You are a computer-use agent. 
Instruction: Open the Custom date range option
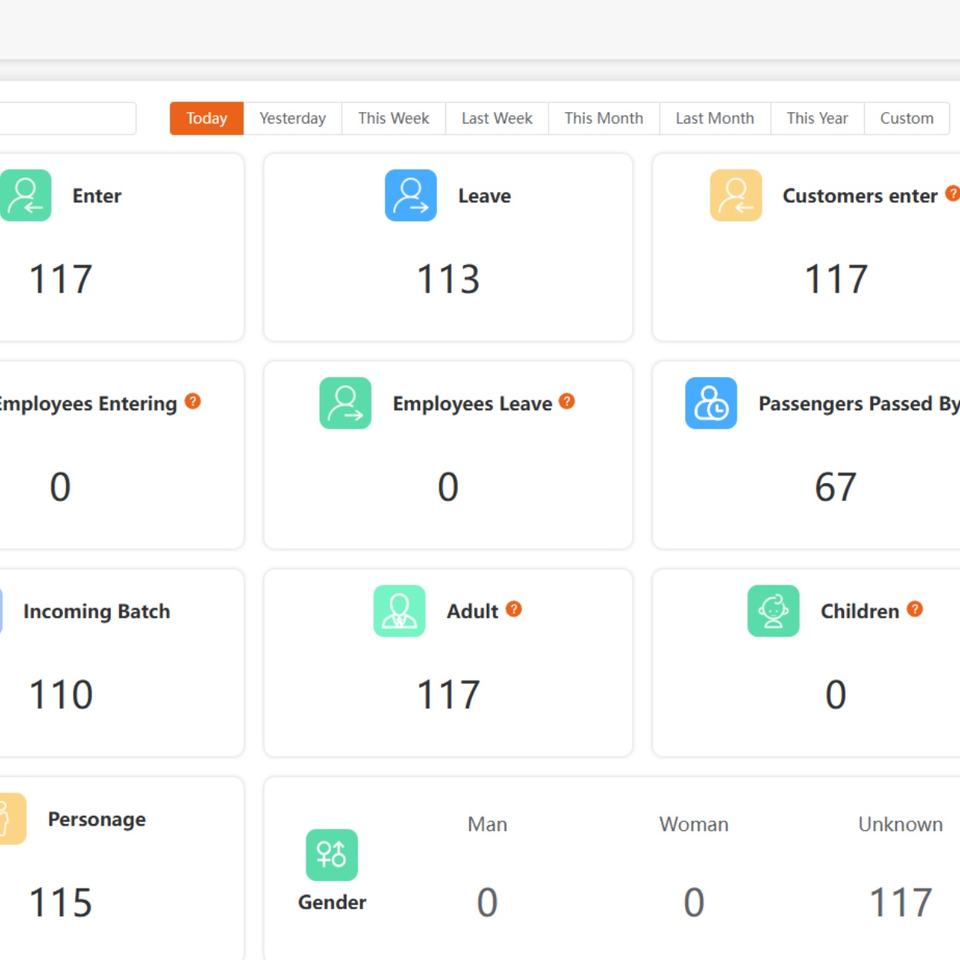point(906,118)
